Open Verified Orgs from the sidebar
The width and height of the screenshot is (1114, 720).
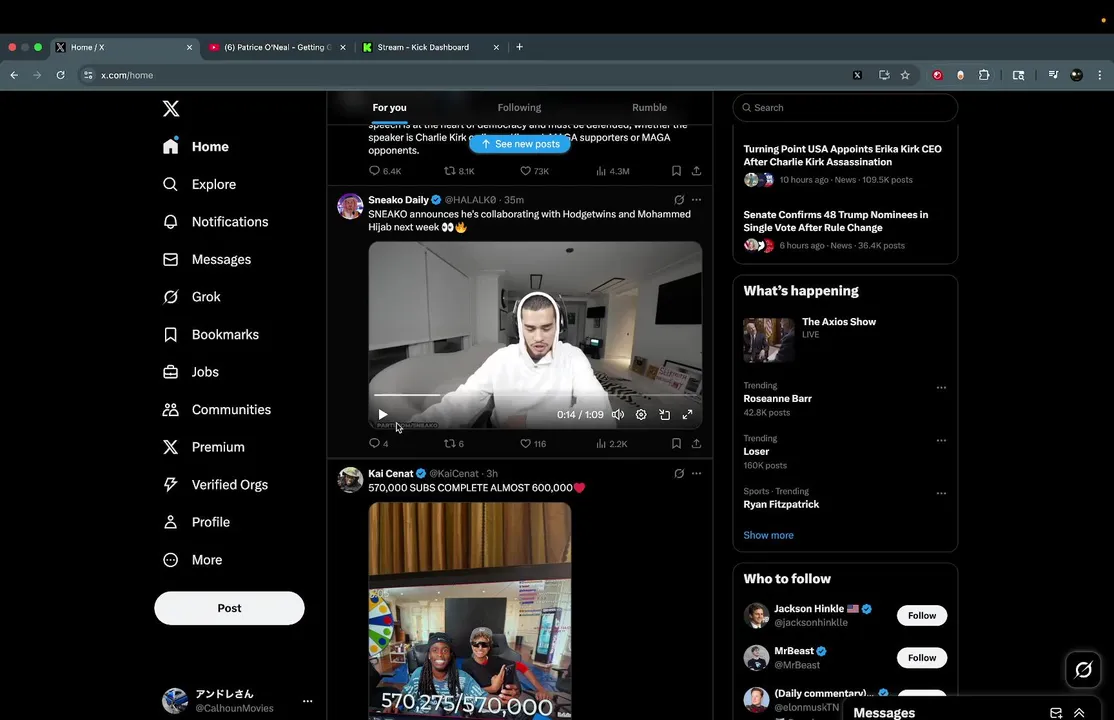pos(215,485)
